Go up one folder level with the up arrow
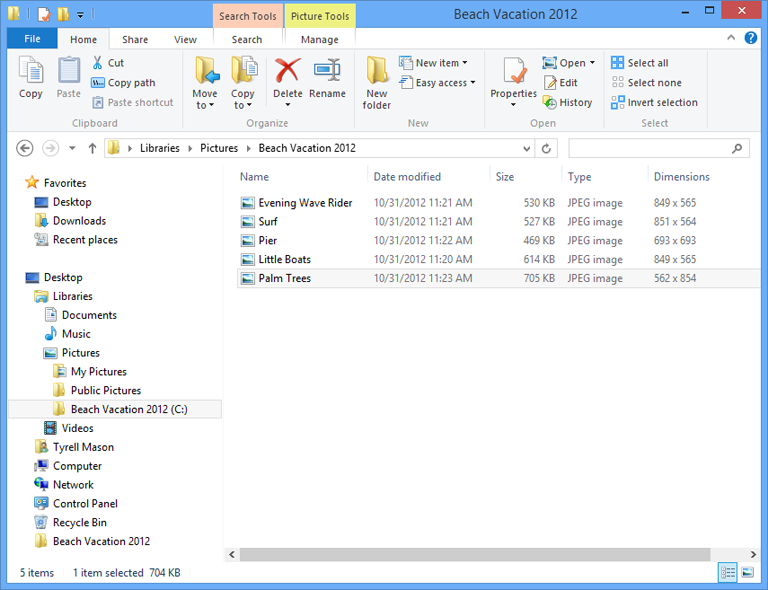The width and height of the screenshot is (768, 590). click(92, 148)
